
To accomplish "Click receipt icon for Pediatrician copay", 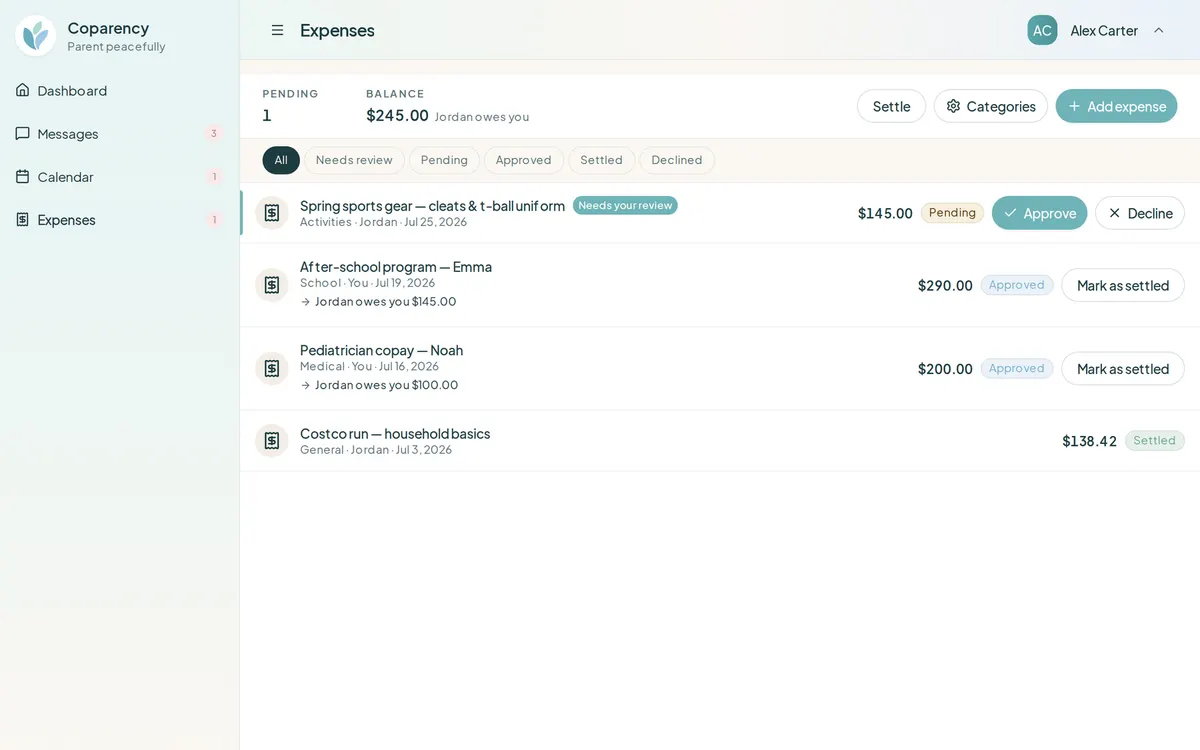I will click(271, 368).
